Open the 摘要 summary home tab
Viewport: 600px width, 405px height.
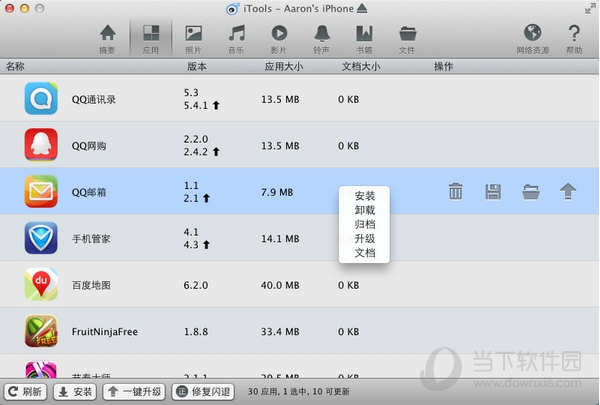108,39
